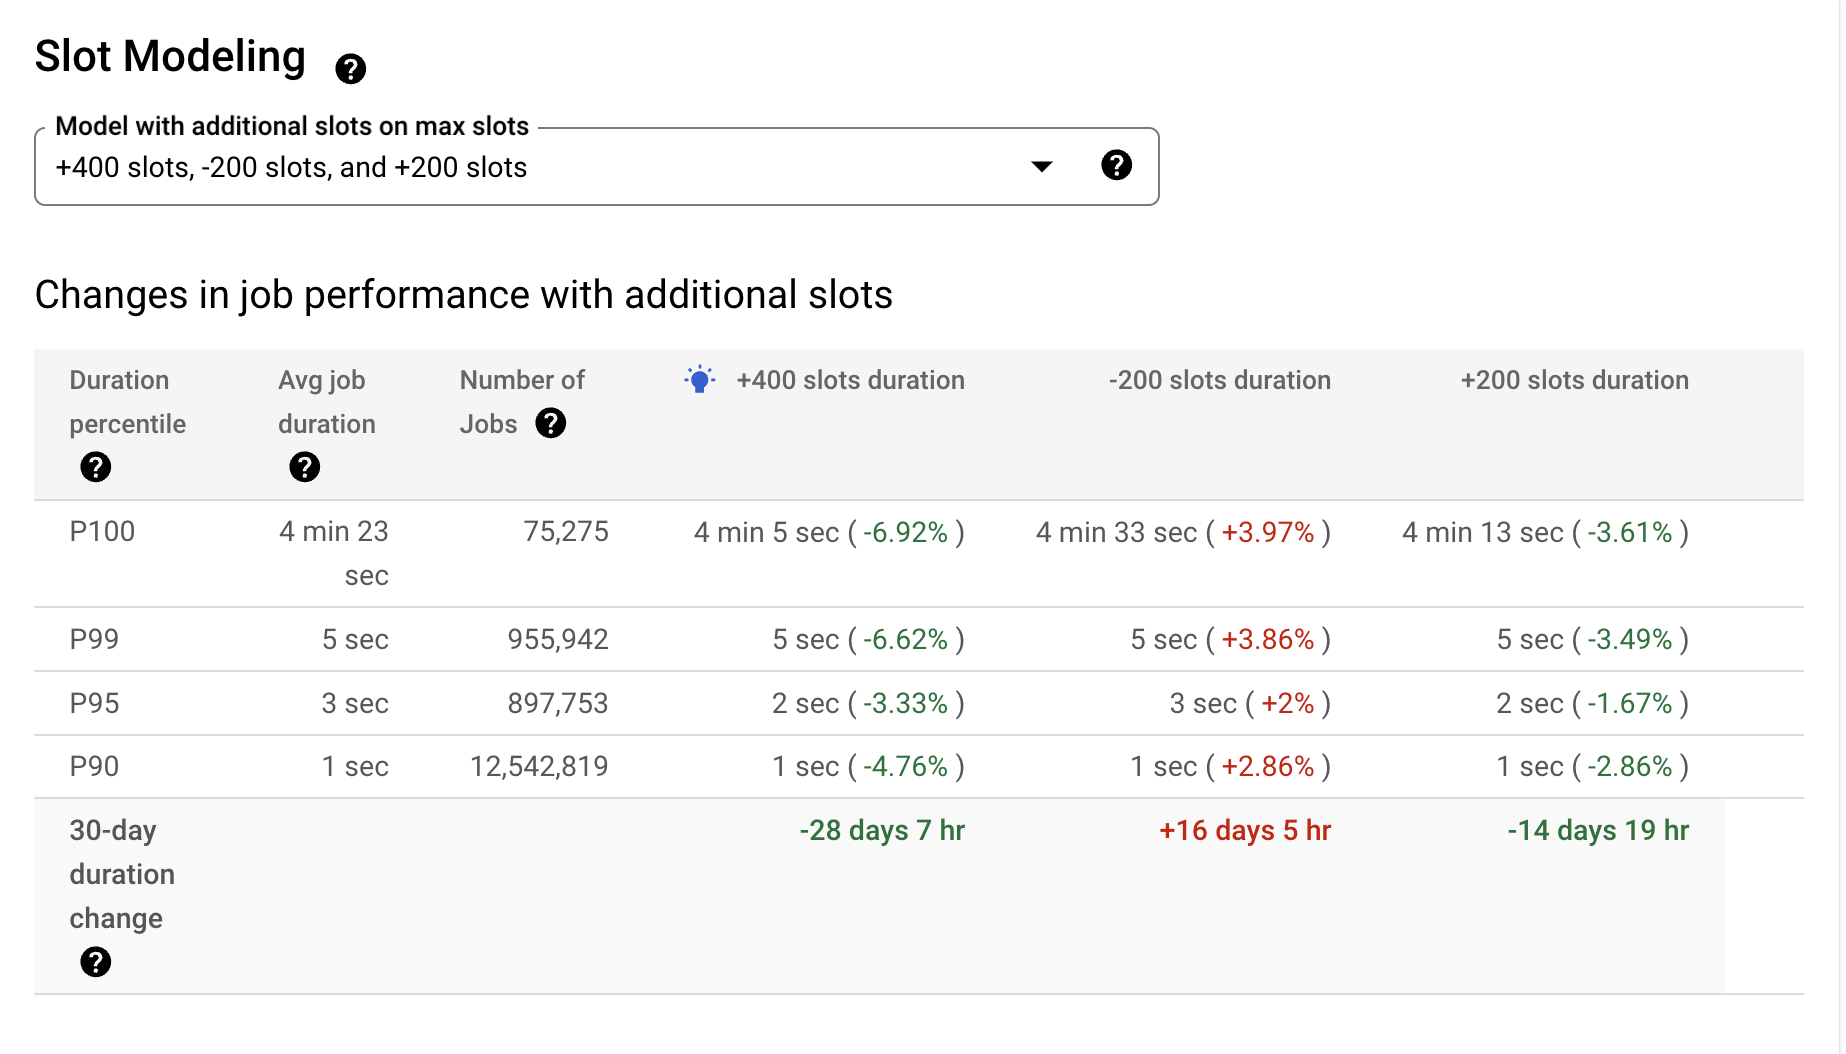Screen dimensions: 1846x1054
Task: Click the P95 row label
Action: (x=94, y=703)
